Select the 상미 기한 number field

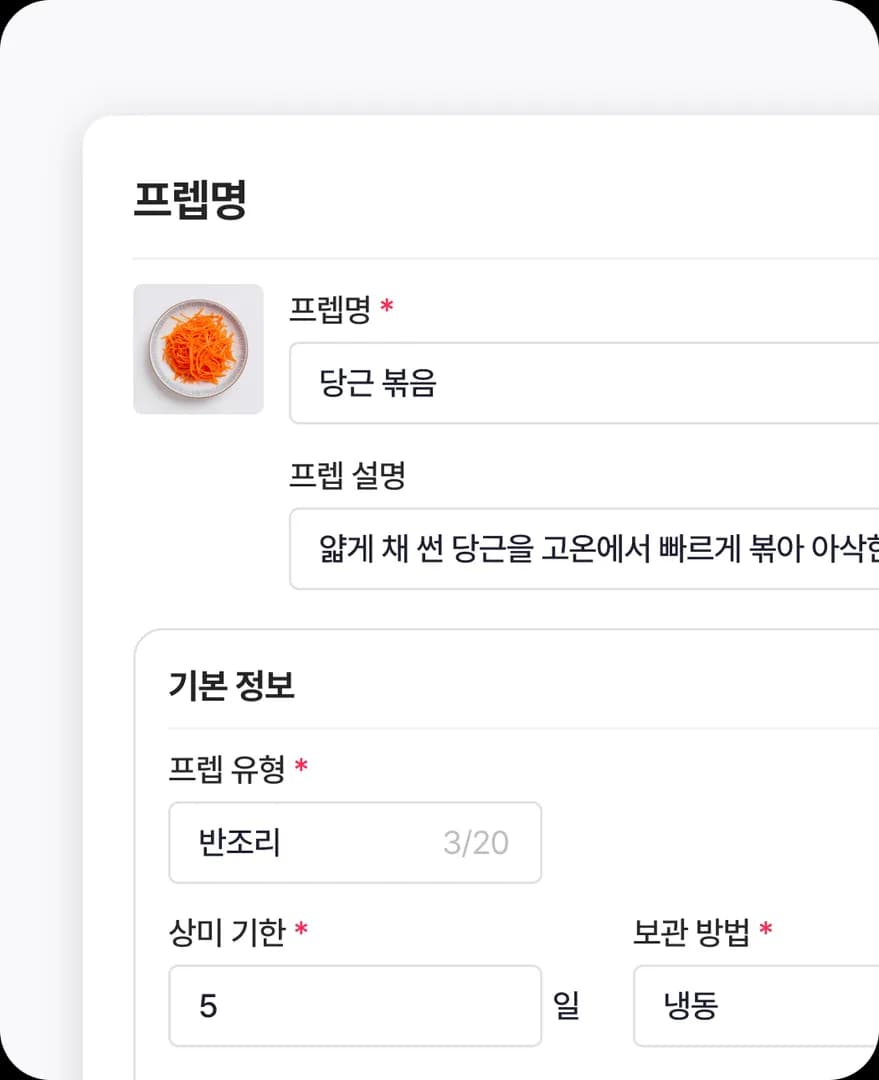(x=355, y=1006)
